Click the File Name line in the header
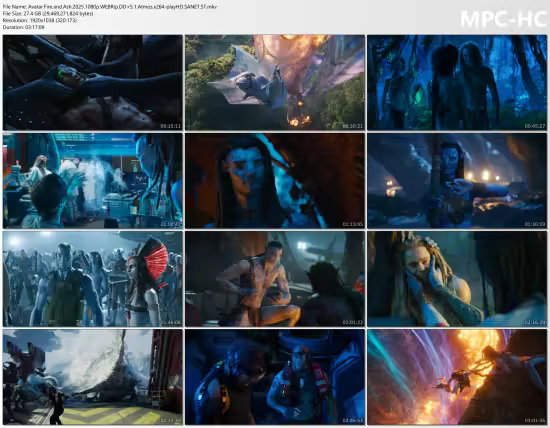This screenshot has width=550, height=428. (x=110, y=7)
